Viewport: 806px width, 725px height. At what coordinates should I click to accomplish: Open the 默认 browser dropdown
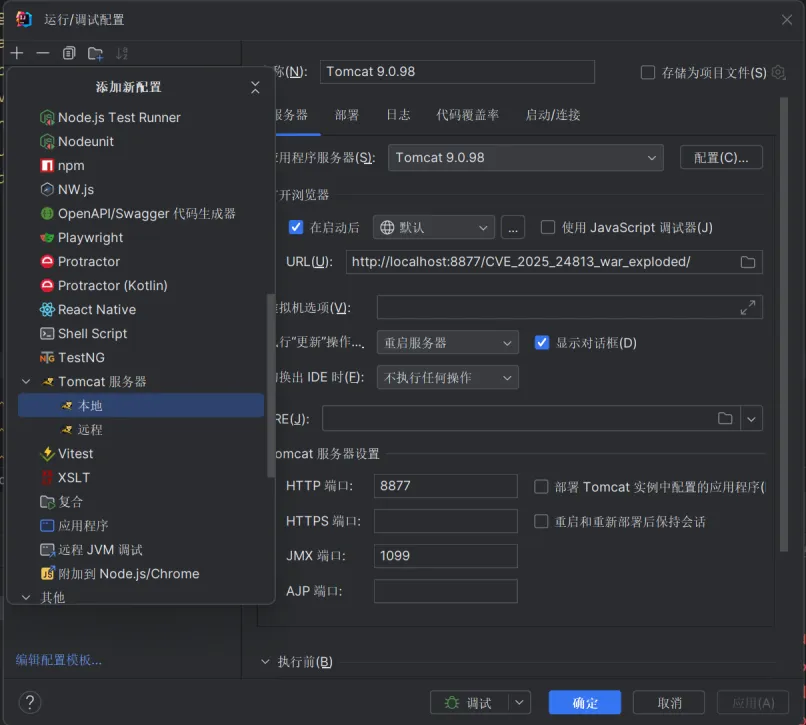pos(433,227)
